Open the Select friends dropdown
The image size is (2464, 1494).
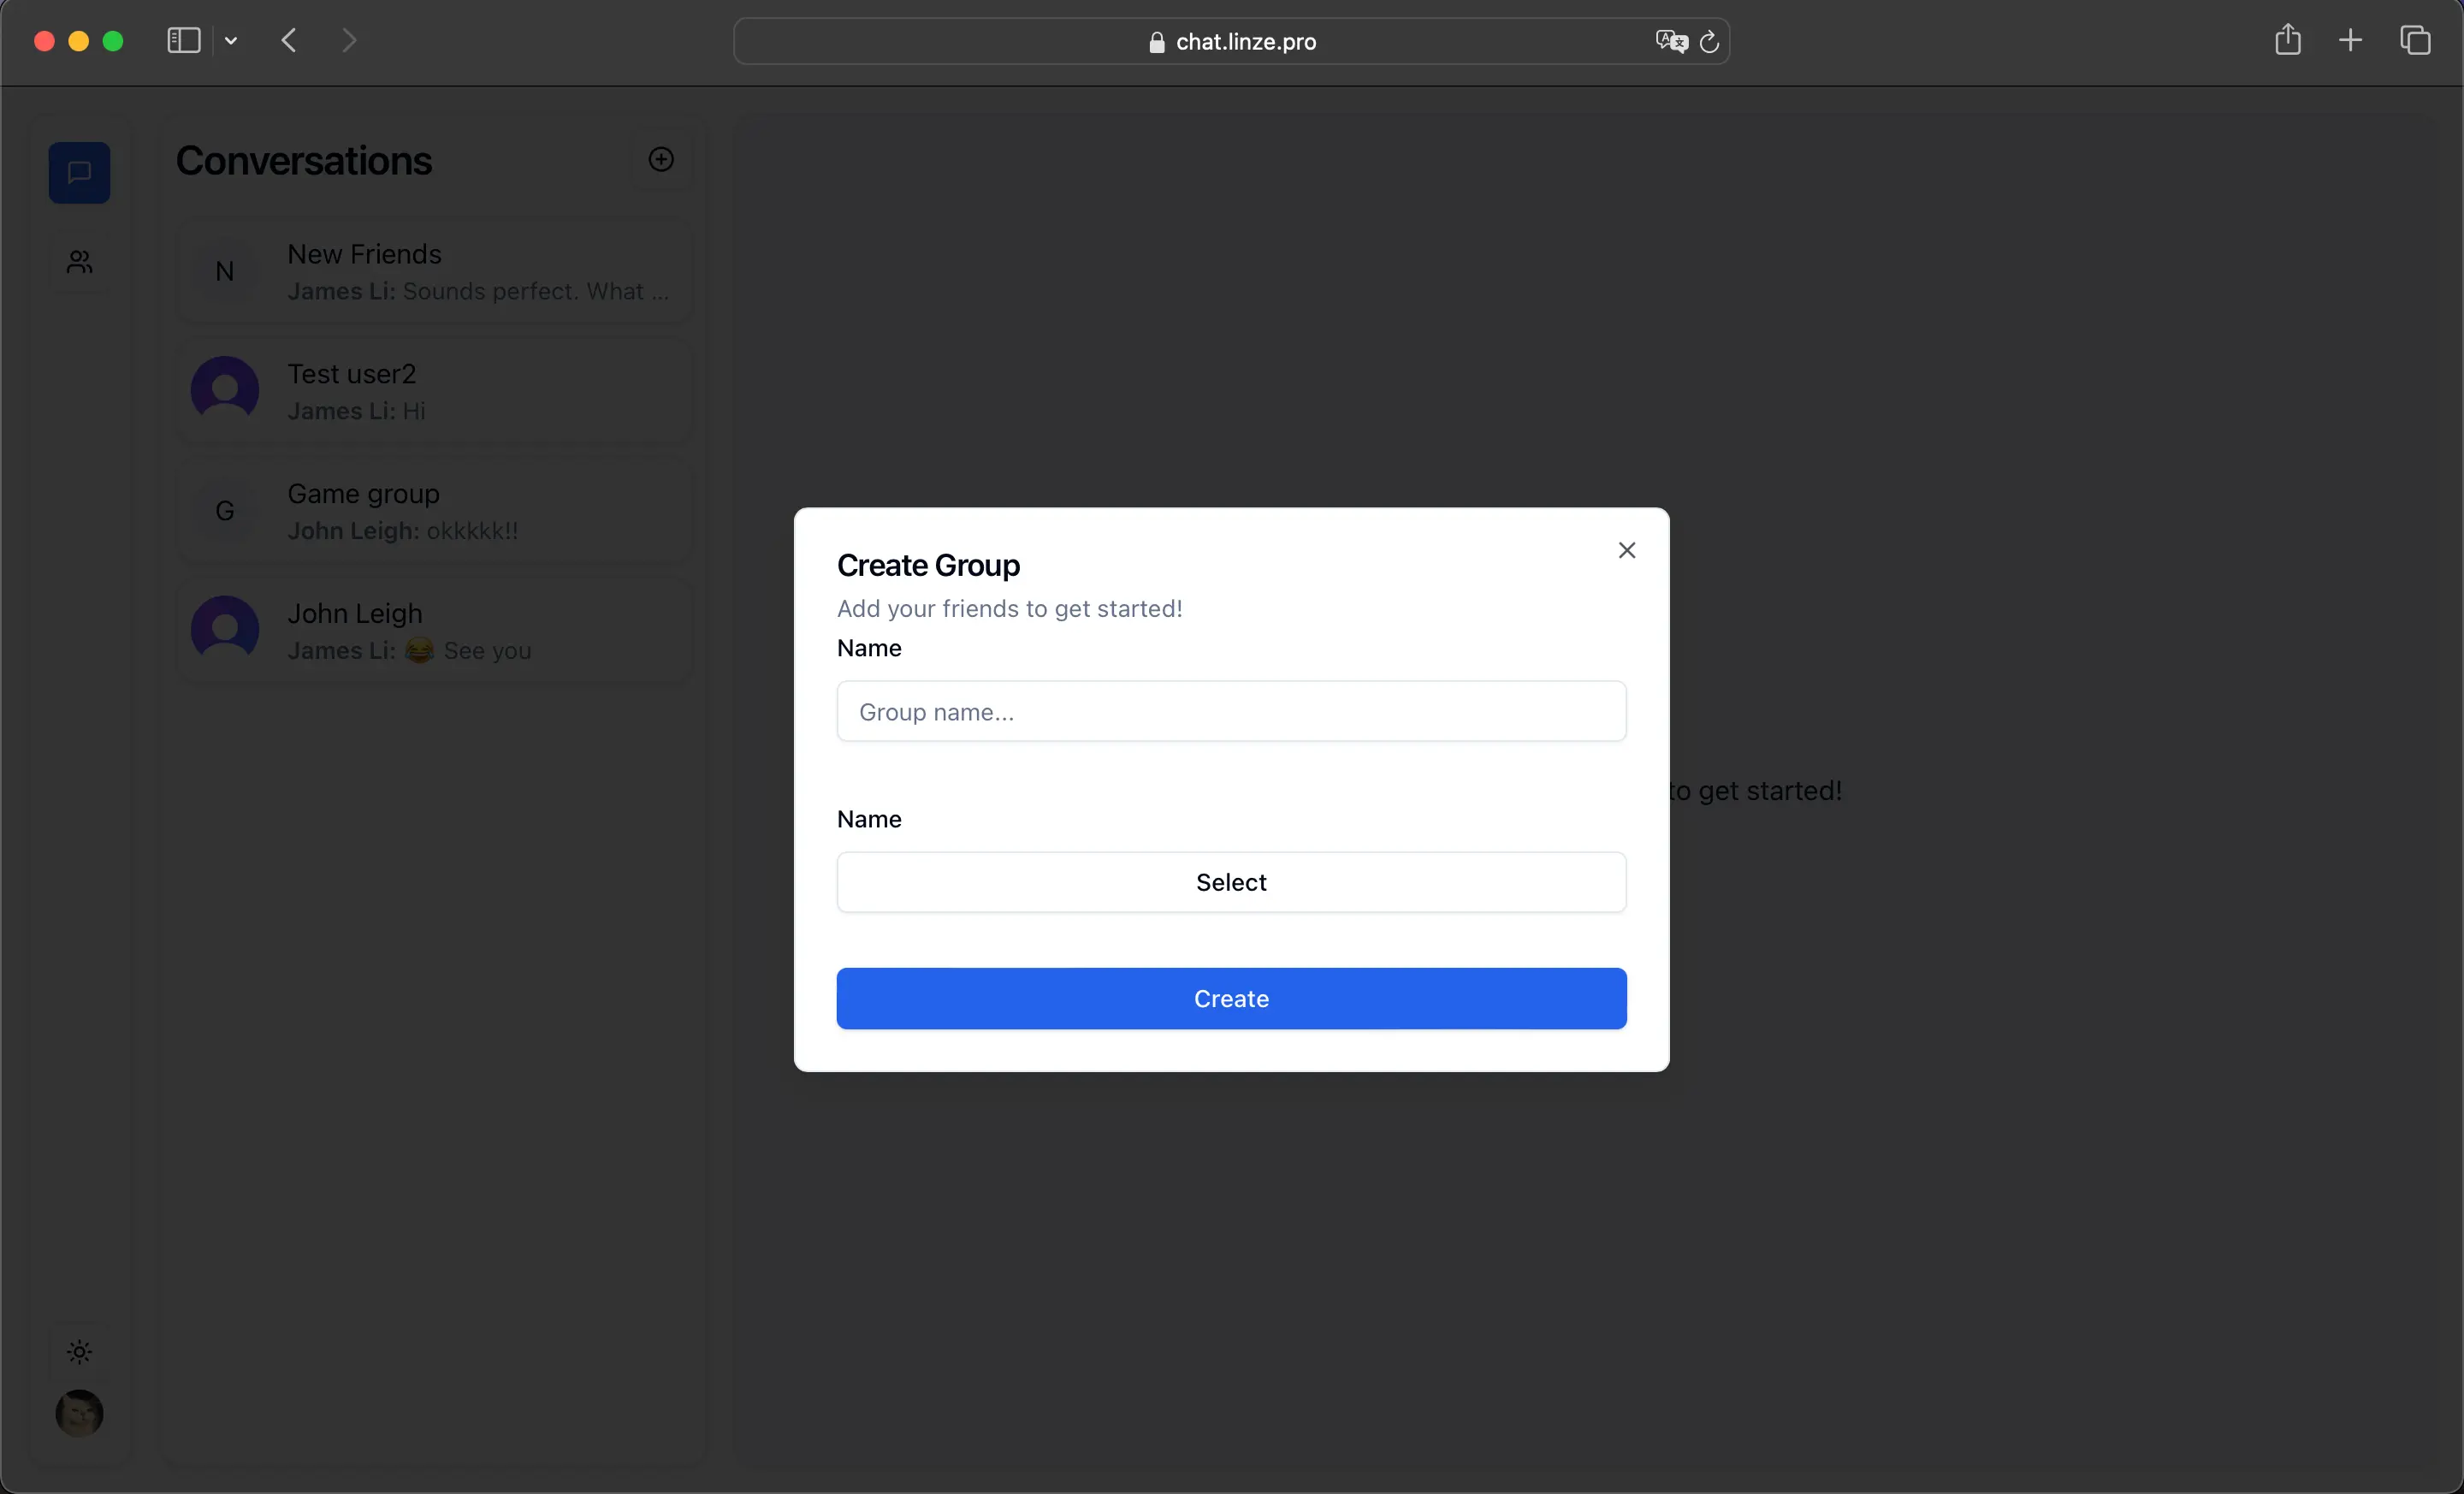1231,882
